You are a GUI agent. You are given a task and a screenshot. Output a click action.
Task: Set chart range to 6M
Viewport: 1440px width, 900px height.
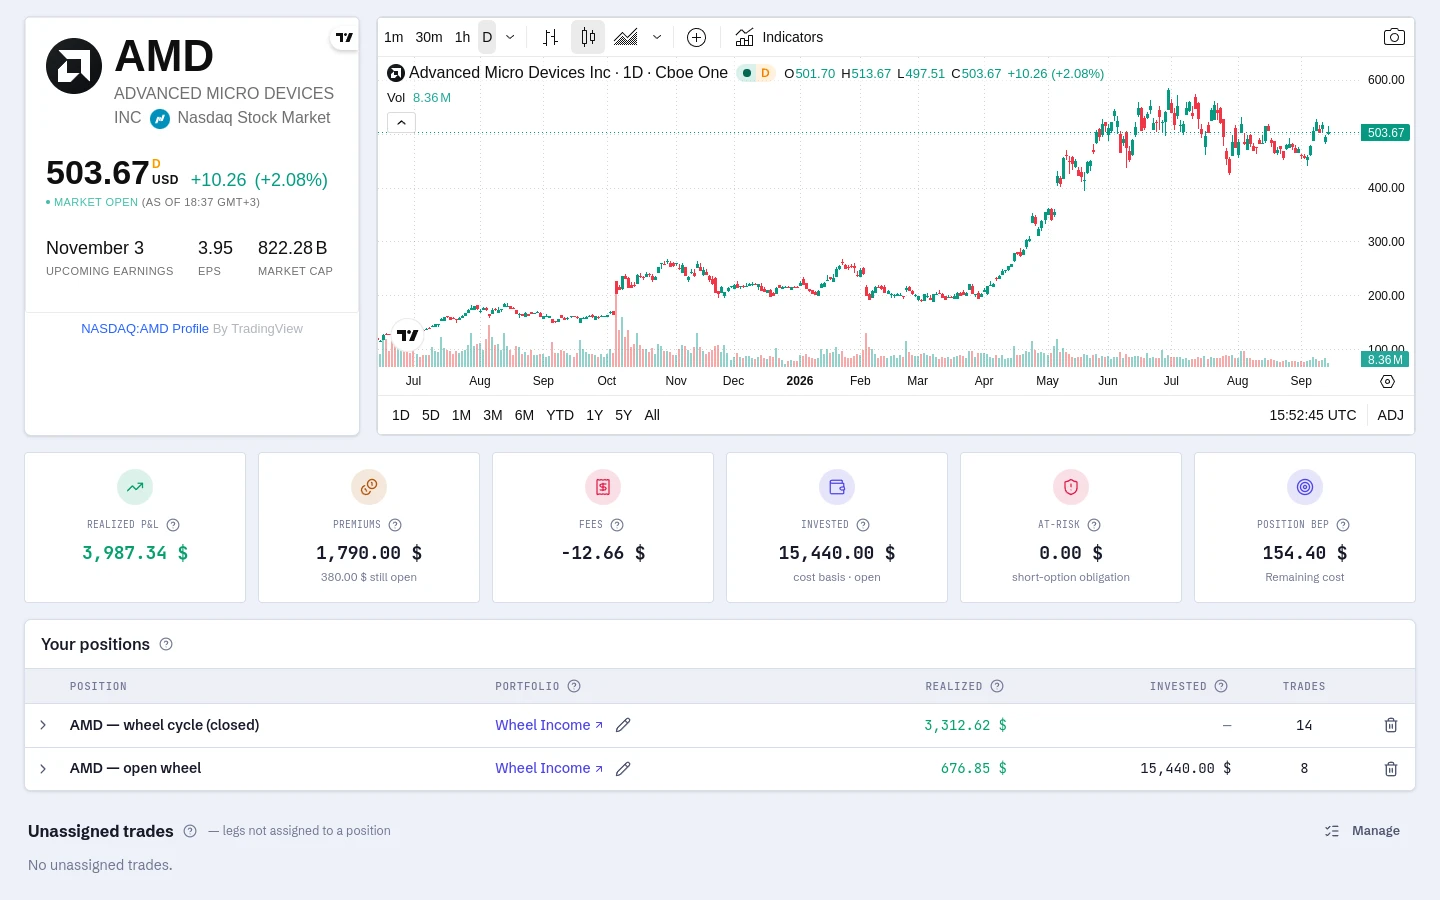click(x=524, y=415)
